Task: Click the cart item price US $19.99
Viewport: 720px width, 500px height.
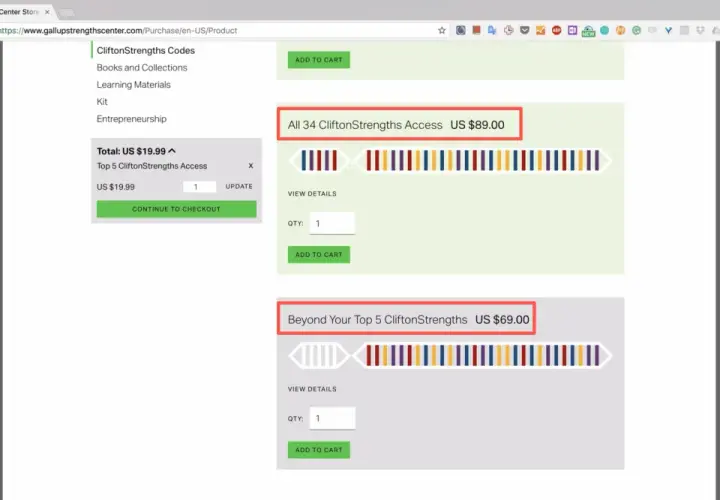Action: 116,187
